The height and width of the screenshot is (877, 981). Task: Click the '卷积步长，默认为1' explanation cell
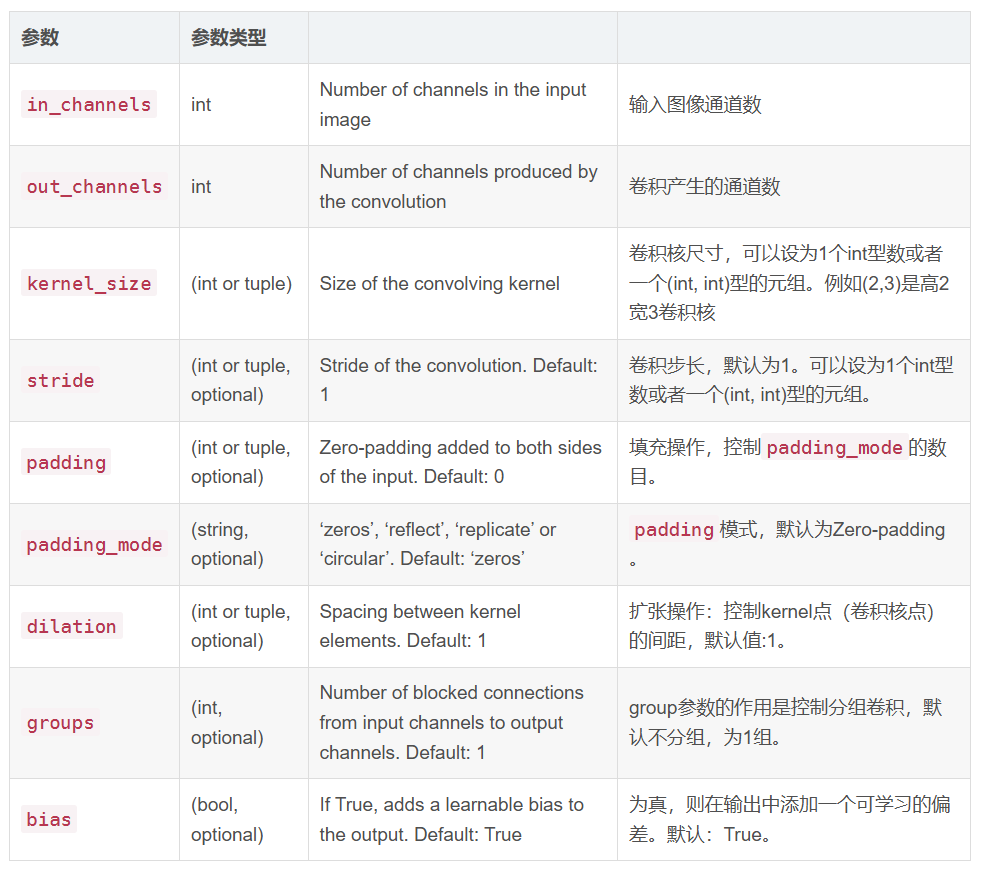791,380
